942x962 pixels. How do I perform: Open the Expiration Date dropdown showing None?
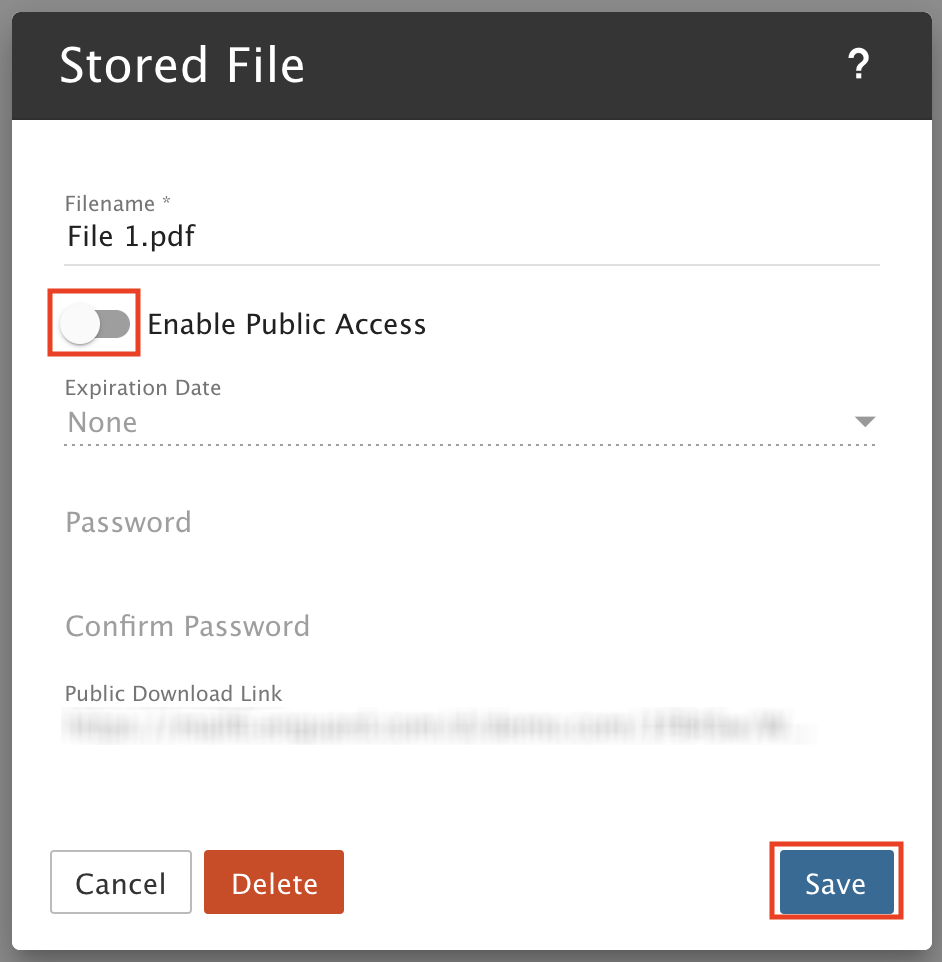point(471,422)
